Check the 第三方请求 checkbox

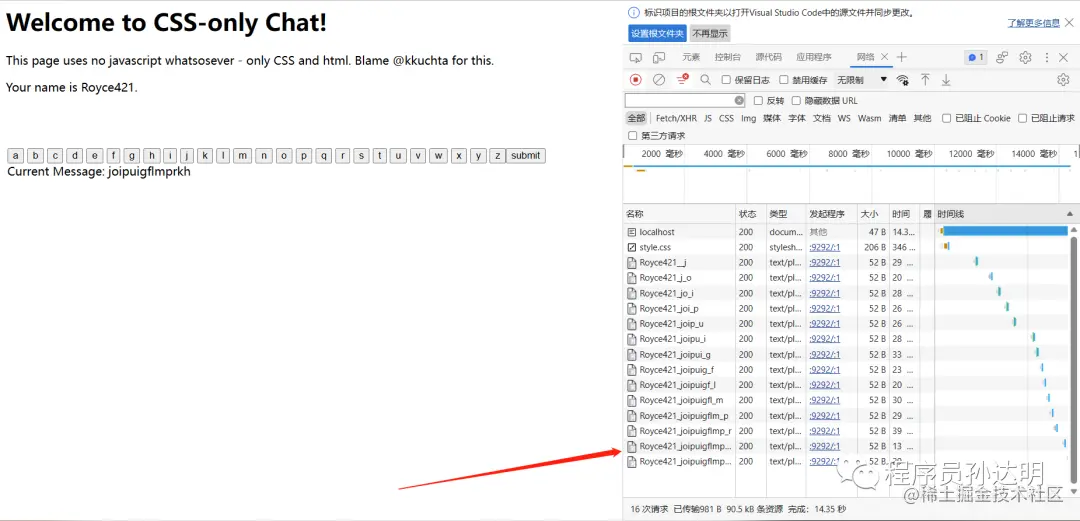tap(632, 136)
